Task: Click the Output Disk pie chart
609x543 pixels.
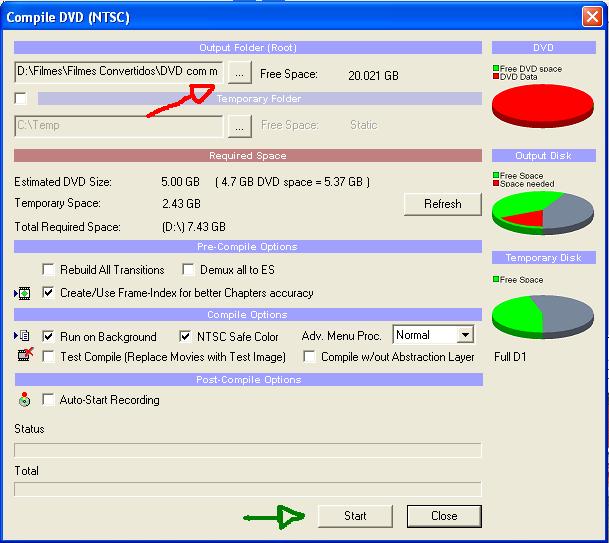Action: point(543,213)
